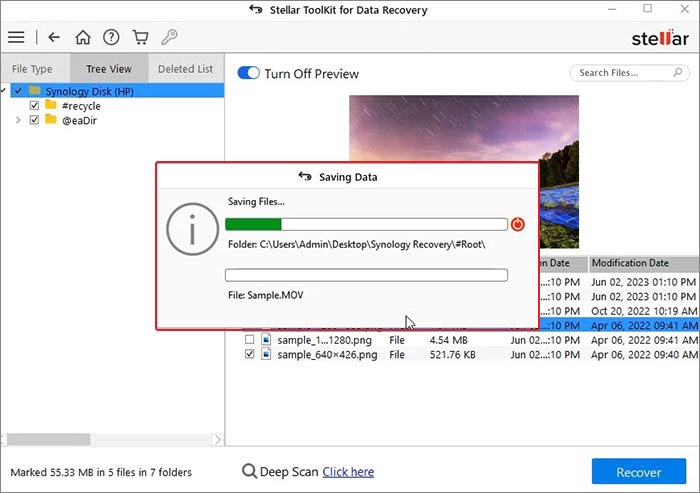700x493 pixels.
Task: Click the activation key icon
Action: [169, 37]
